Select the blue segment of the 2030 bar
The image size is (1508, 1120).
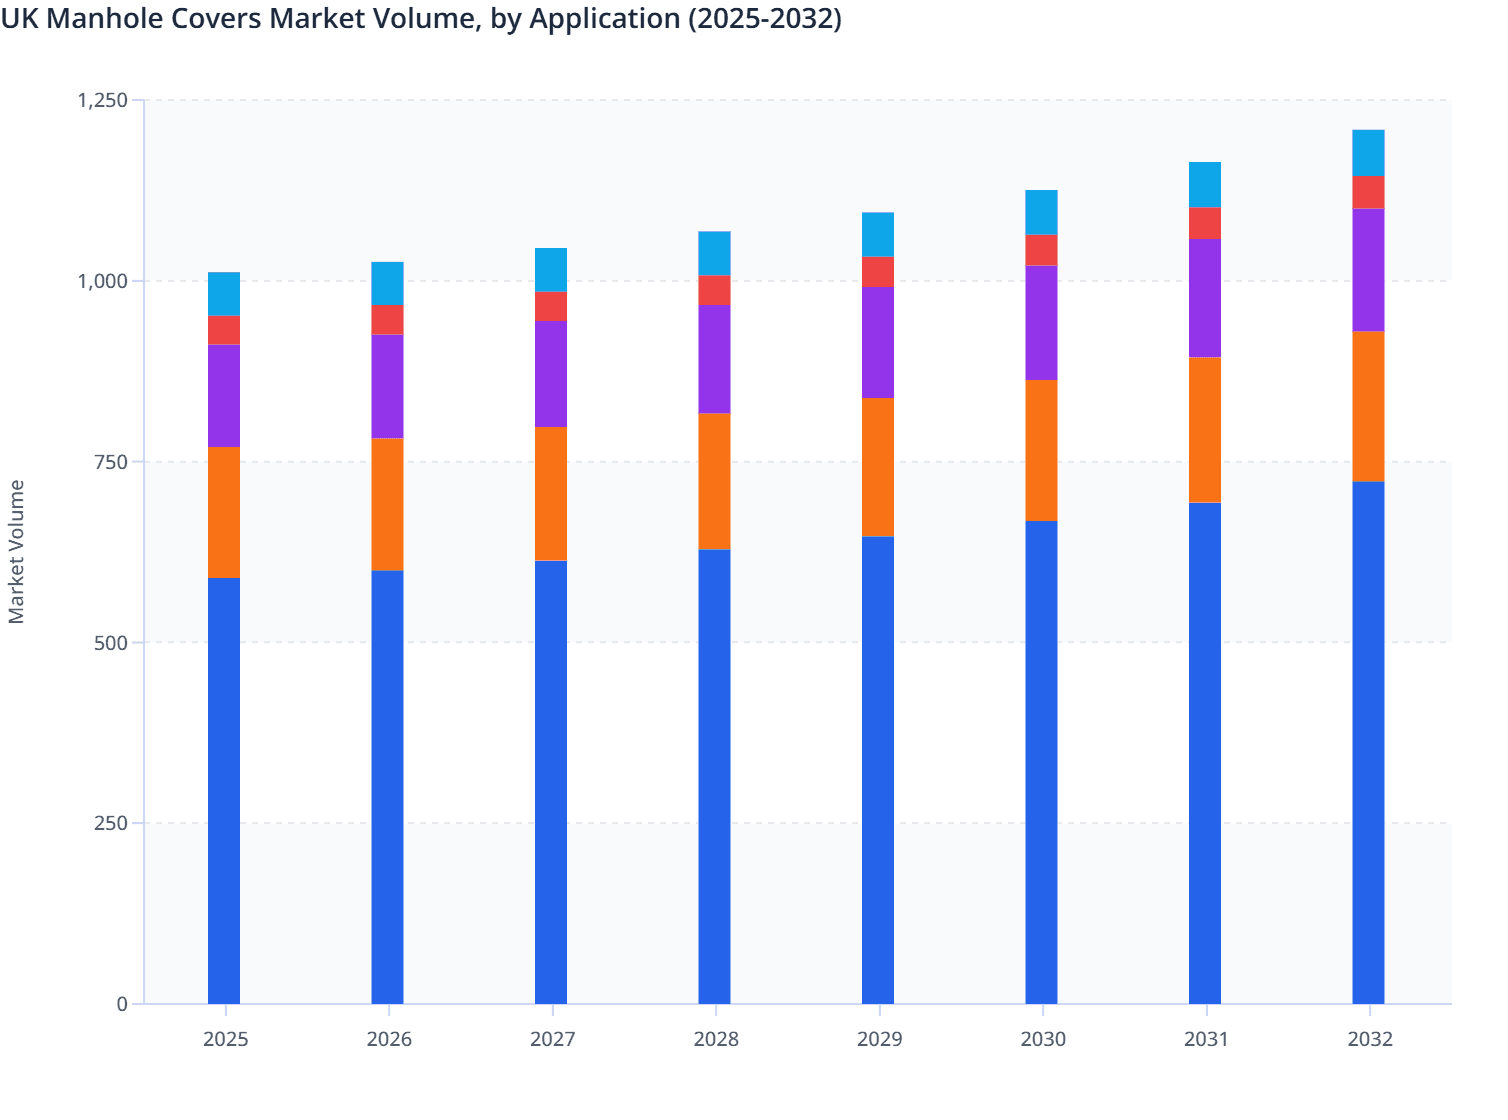1041,762
